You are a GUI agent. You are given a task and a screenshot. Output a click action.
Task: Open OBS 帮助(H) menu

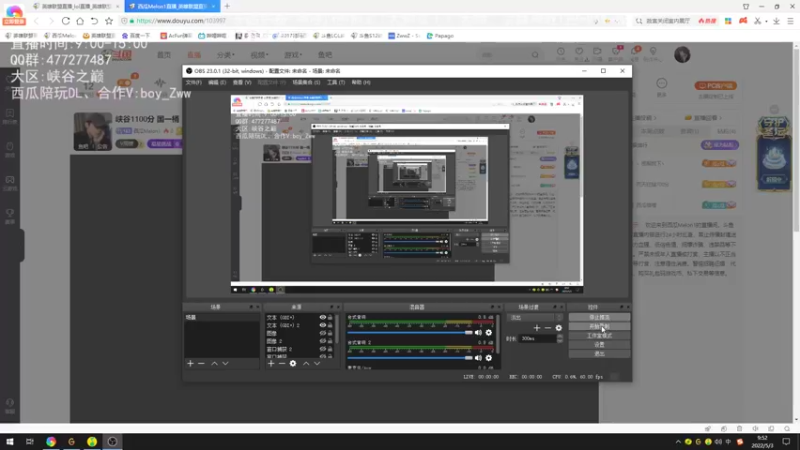click(361, 82)
